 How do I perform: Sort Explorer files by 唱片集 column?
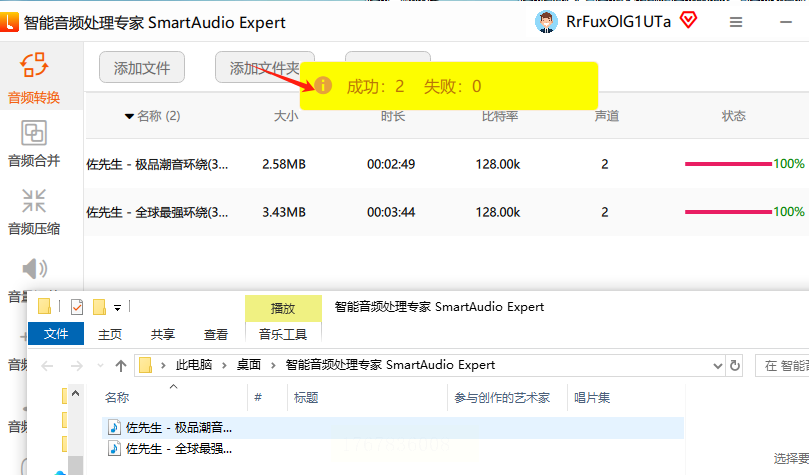(x=592, y=398)
